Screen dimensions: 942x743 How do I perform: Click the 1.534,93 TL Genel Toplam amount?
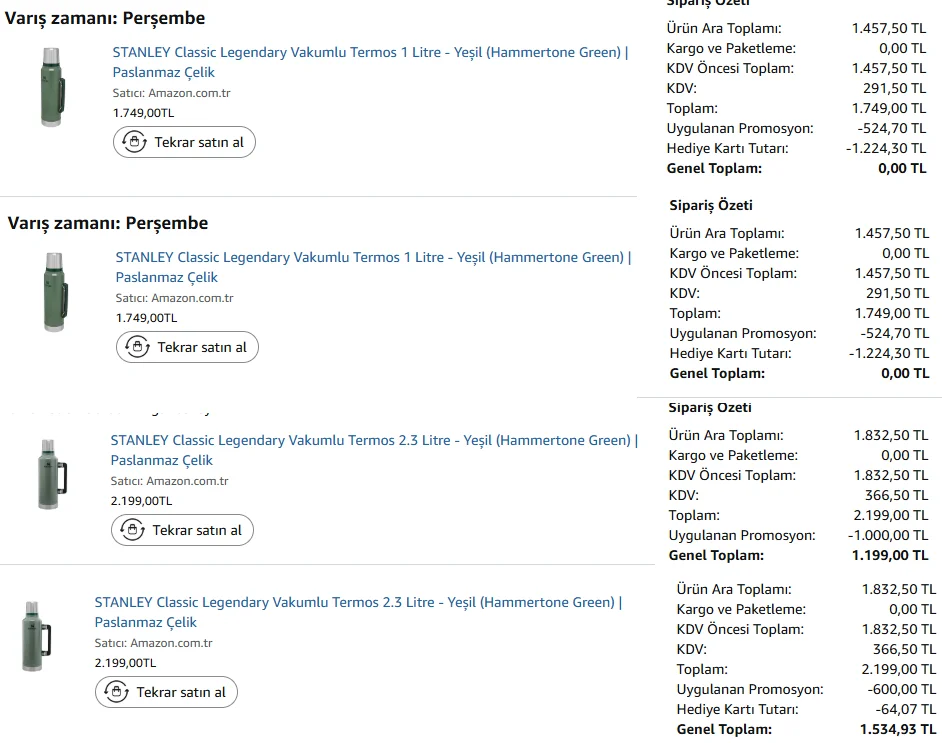coord(898,729)
